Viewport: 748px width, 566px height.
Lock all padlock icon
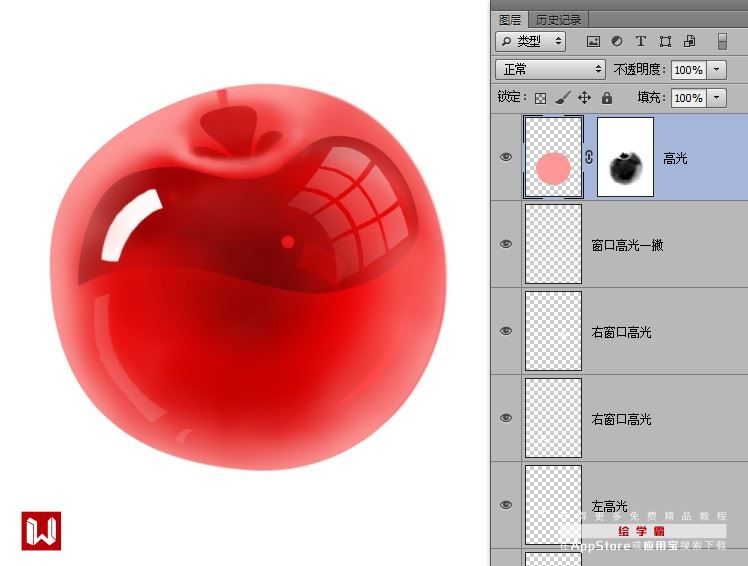tap(607, 98)
